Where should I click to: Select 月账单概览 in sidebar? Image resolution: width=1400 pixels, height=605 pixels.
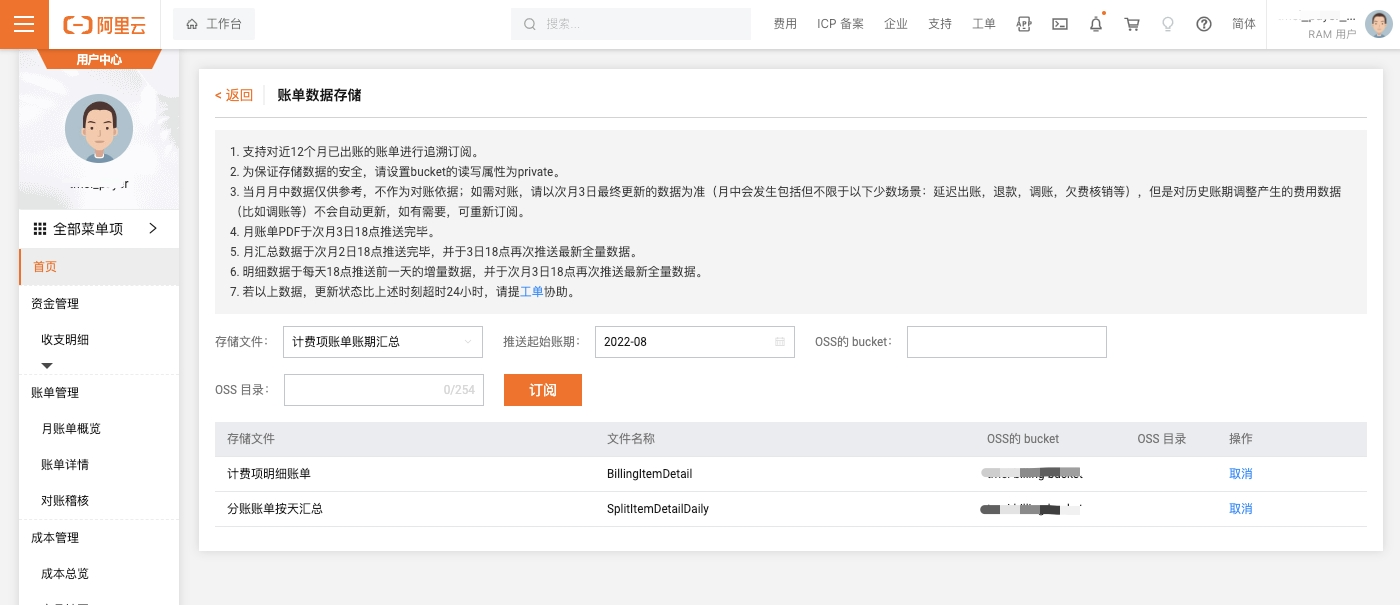coord(71,429)
